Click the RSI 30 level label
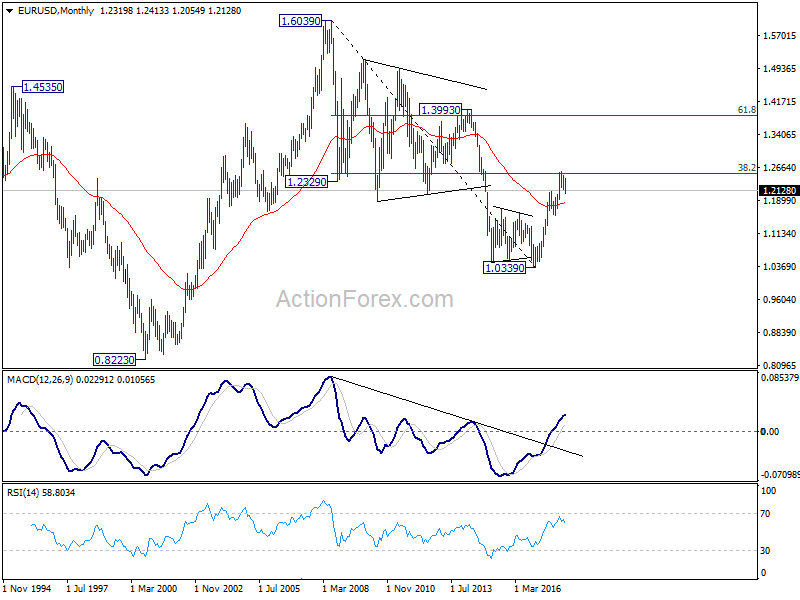Image resolution: width=800 pixels, height=600 pixels. pos(765,551)
